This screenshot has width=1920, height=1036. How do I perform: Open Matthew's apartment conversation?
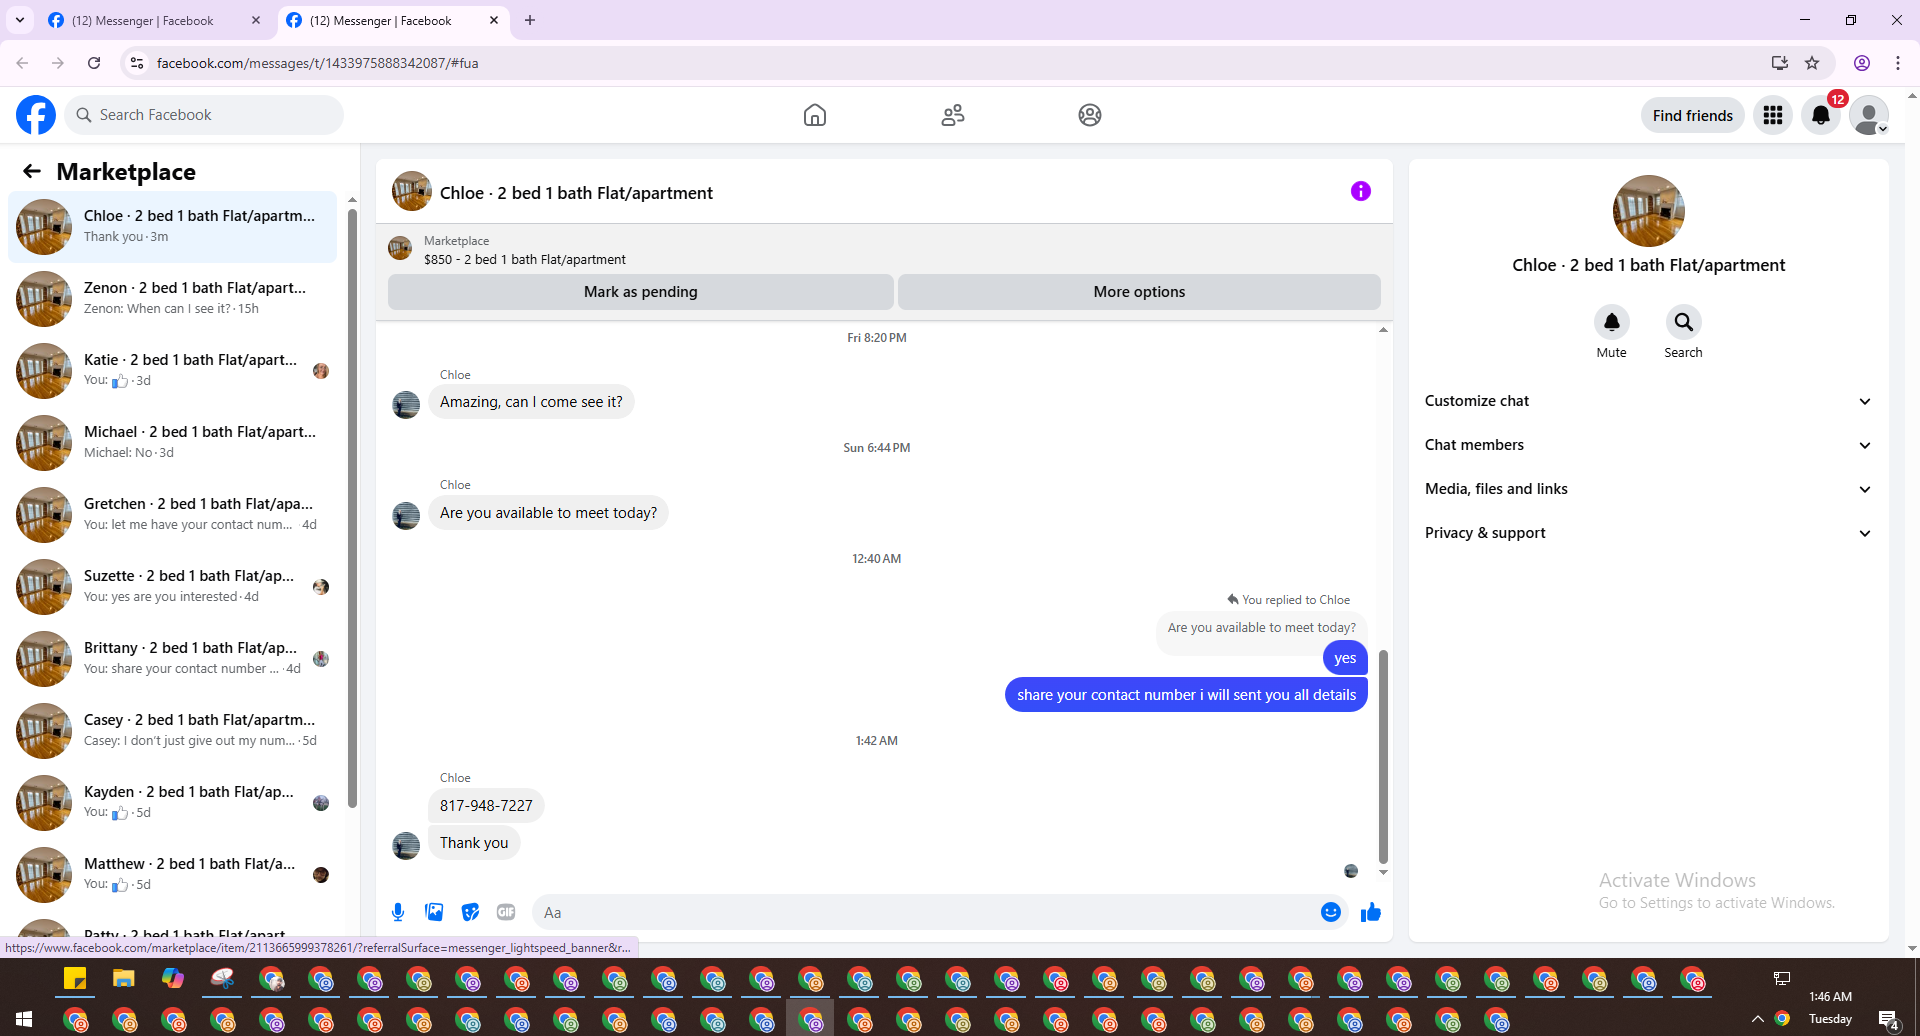tap(172, 875)
